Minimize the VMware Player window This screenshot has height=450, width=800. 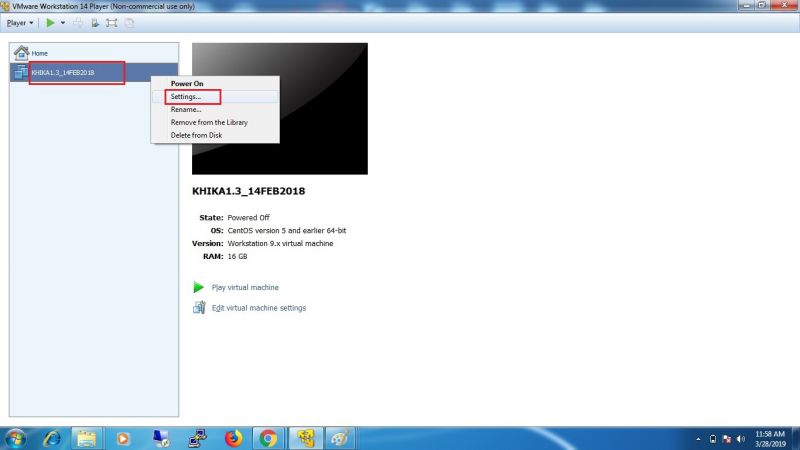point(746,5)
